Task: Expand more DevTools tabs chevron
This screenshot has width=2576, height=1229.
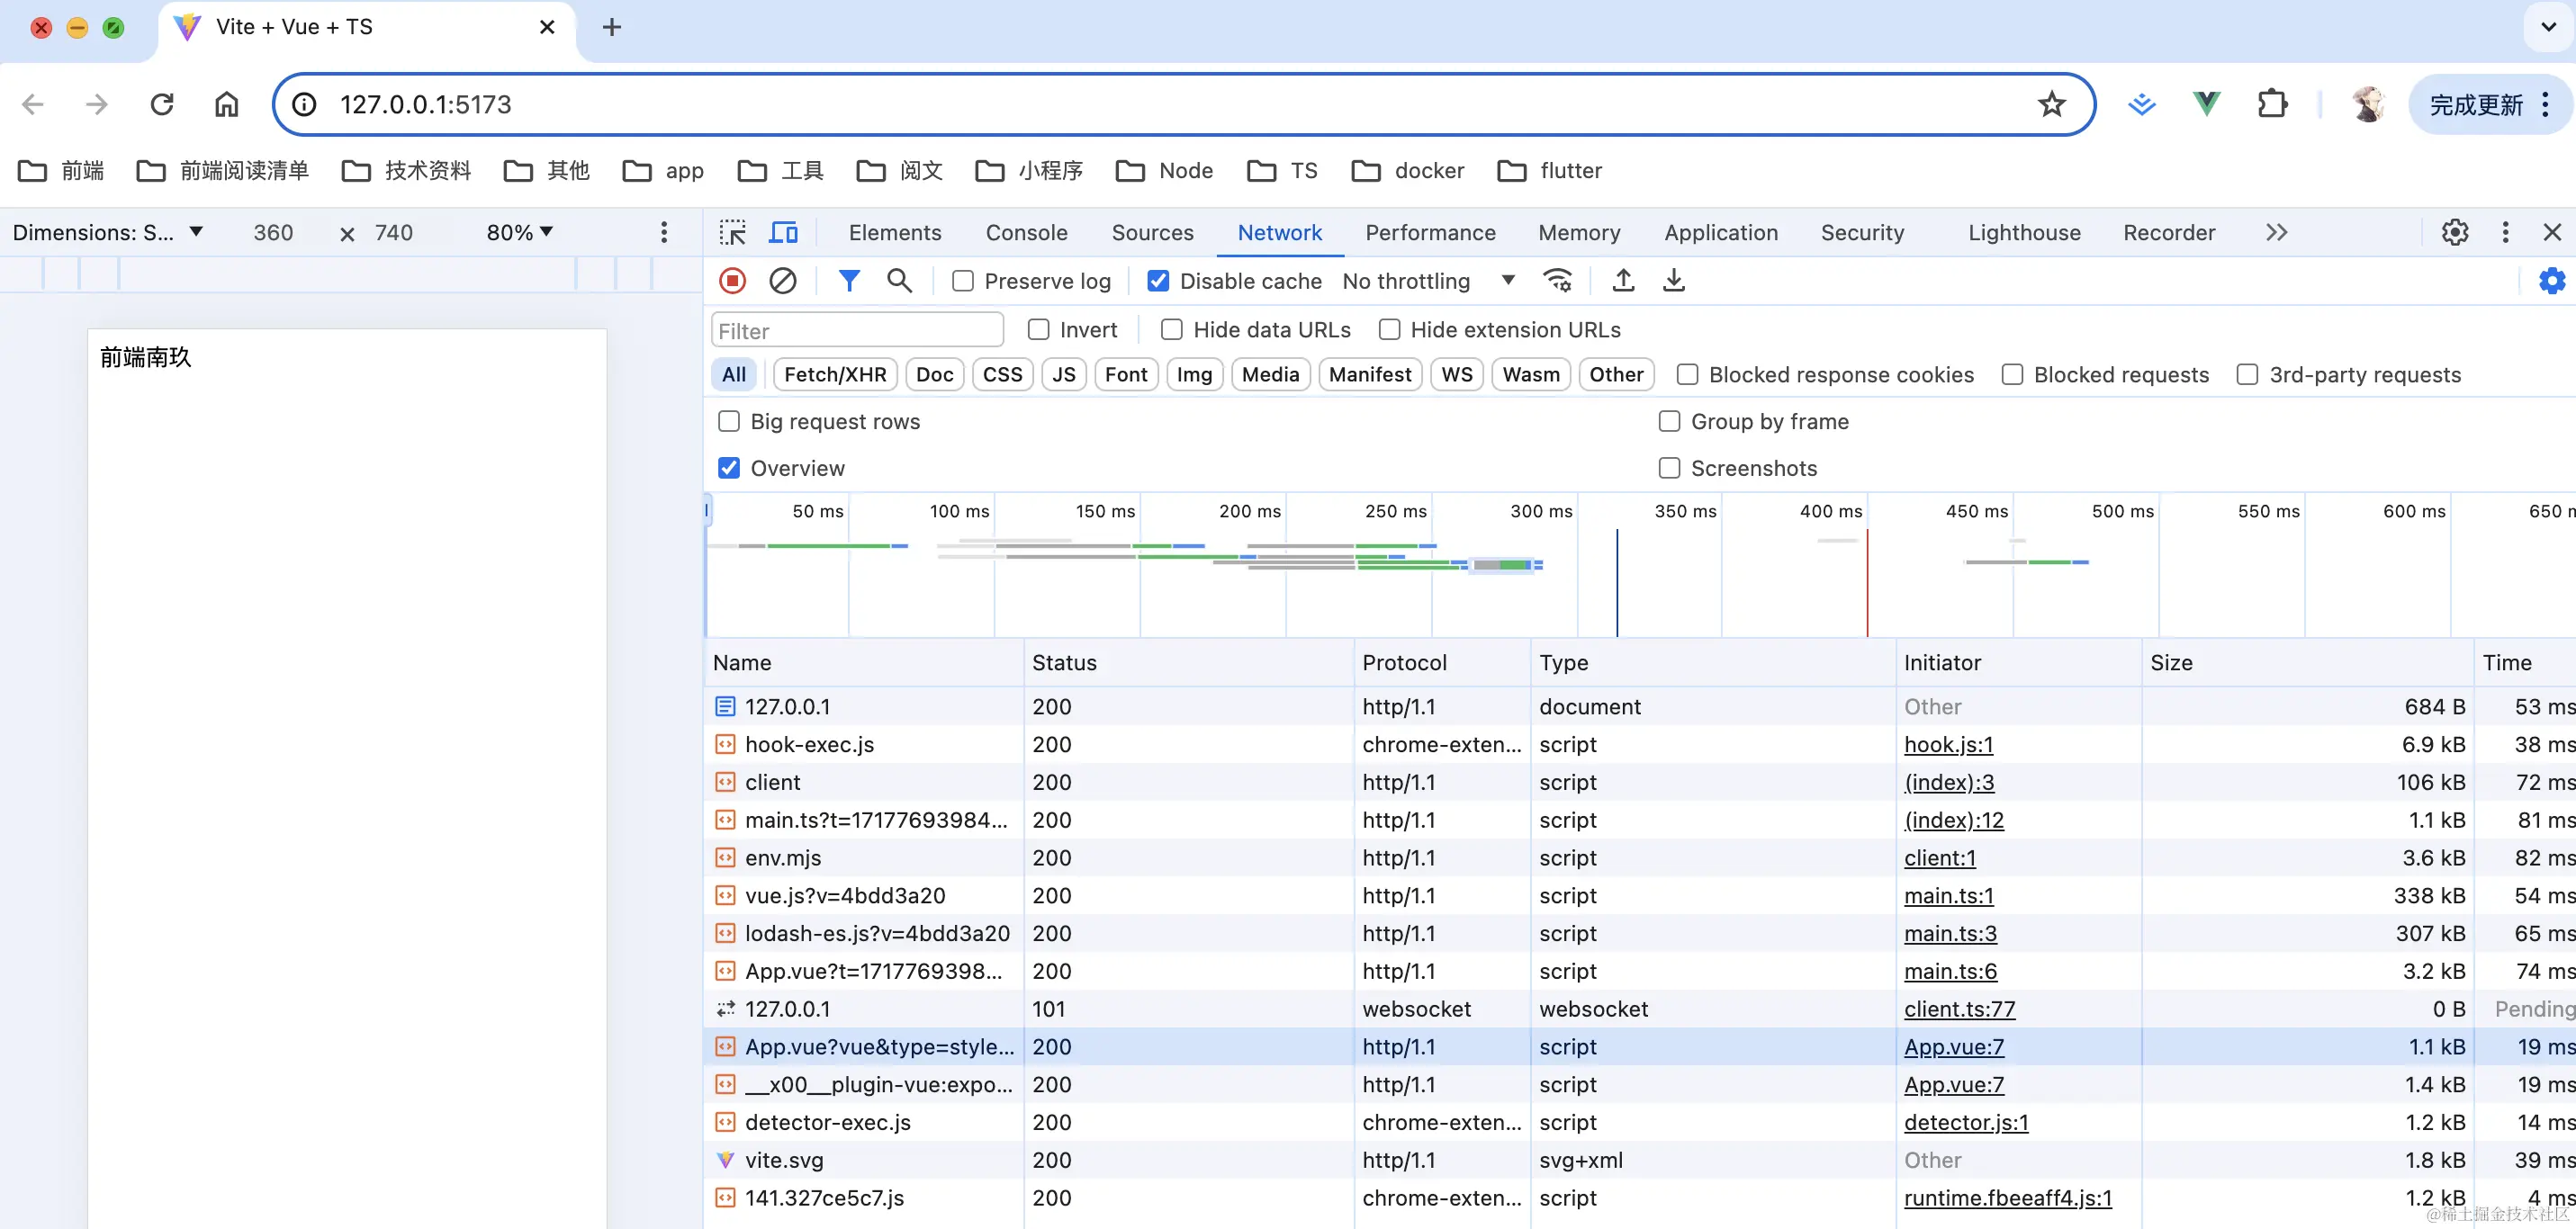Action: (x=2276, y=233)
